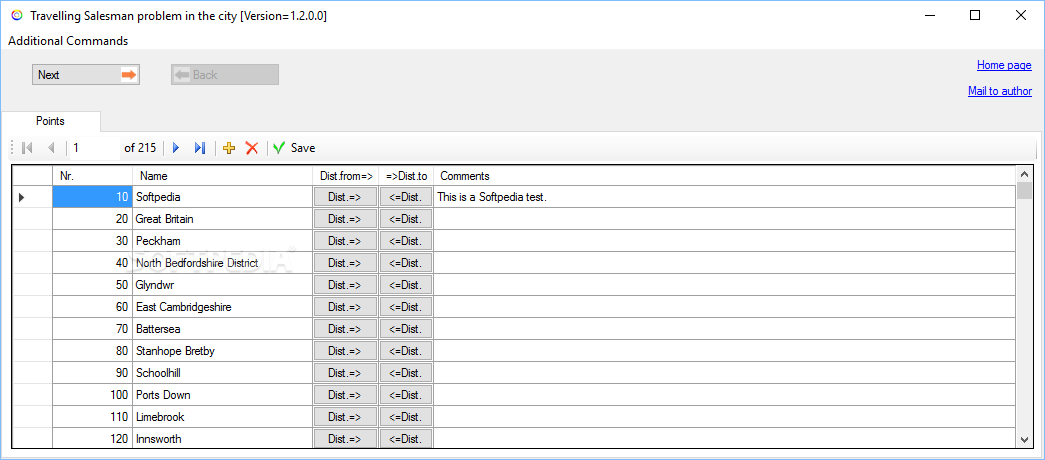
Task: Delete the point with the red X
Action: click(x=252, y=148)
